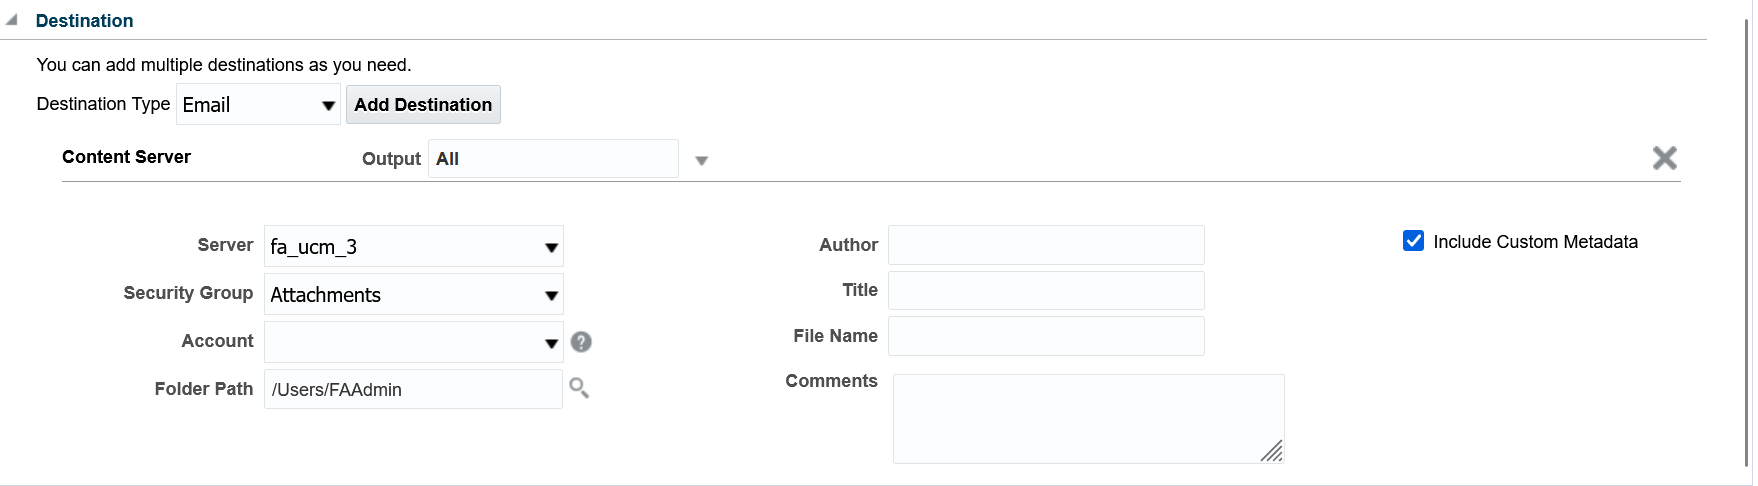Focus the Author text field

1046,245
